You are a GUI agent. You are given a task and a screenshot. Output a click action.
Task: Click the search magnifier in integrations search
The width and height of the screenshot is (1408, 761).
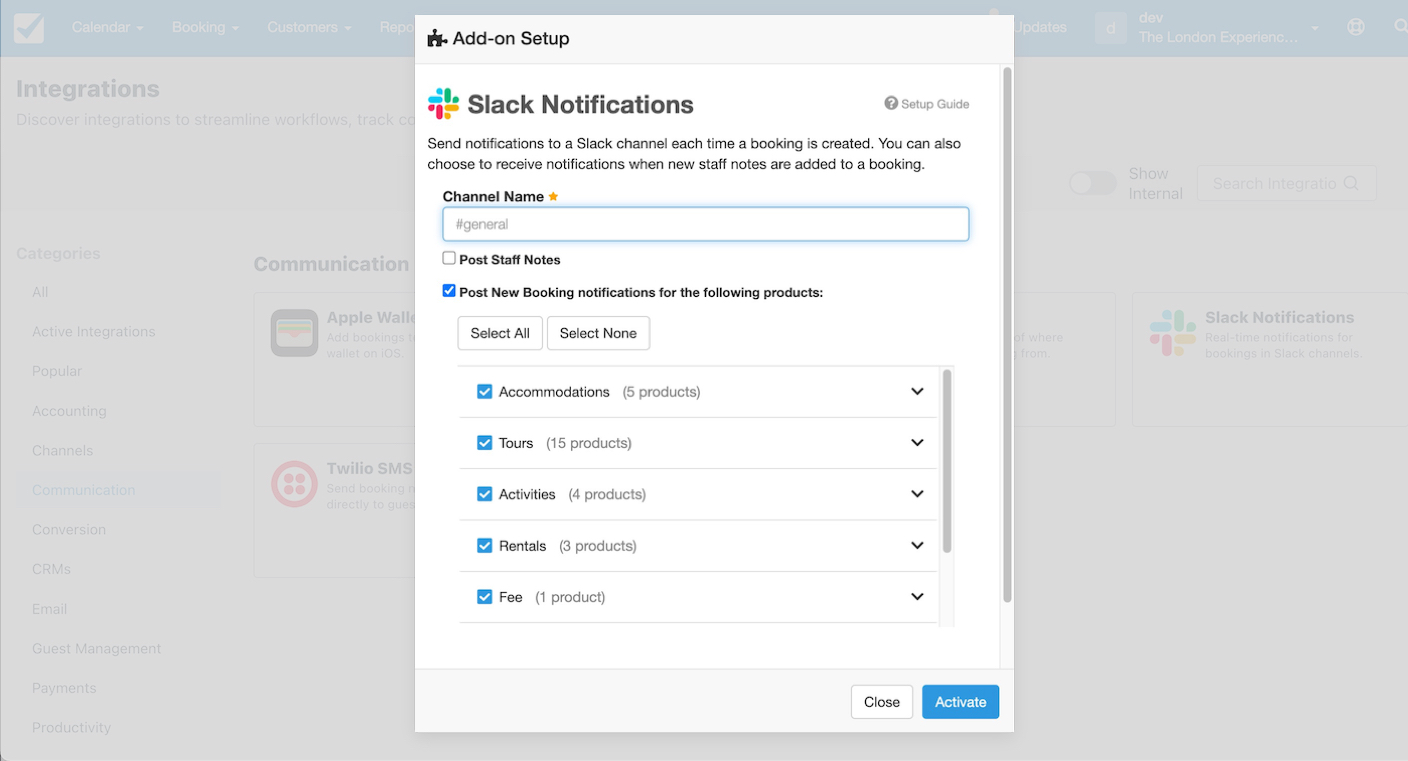[1351, 184]
